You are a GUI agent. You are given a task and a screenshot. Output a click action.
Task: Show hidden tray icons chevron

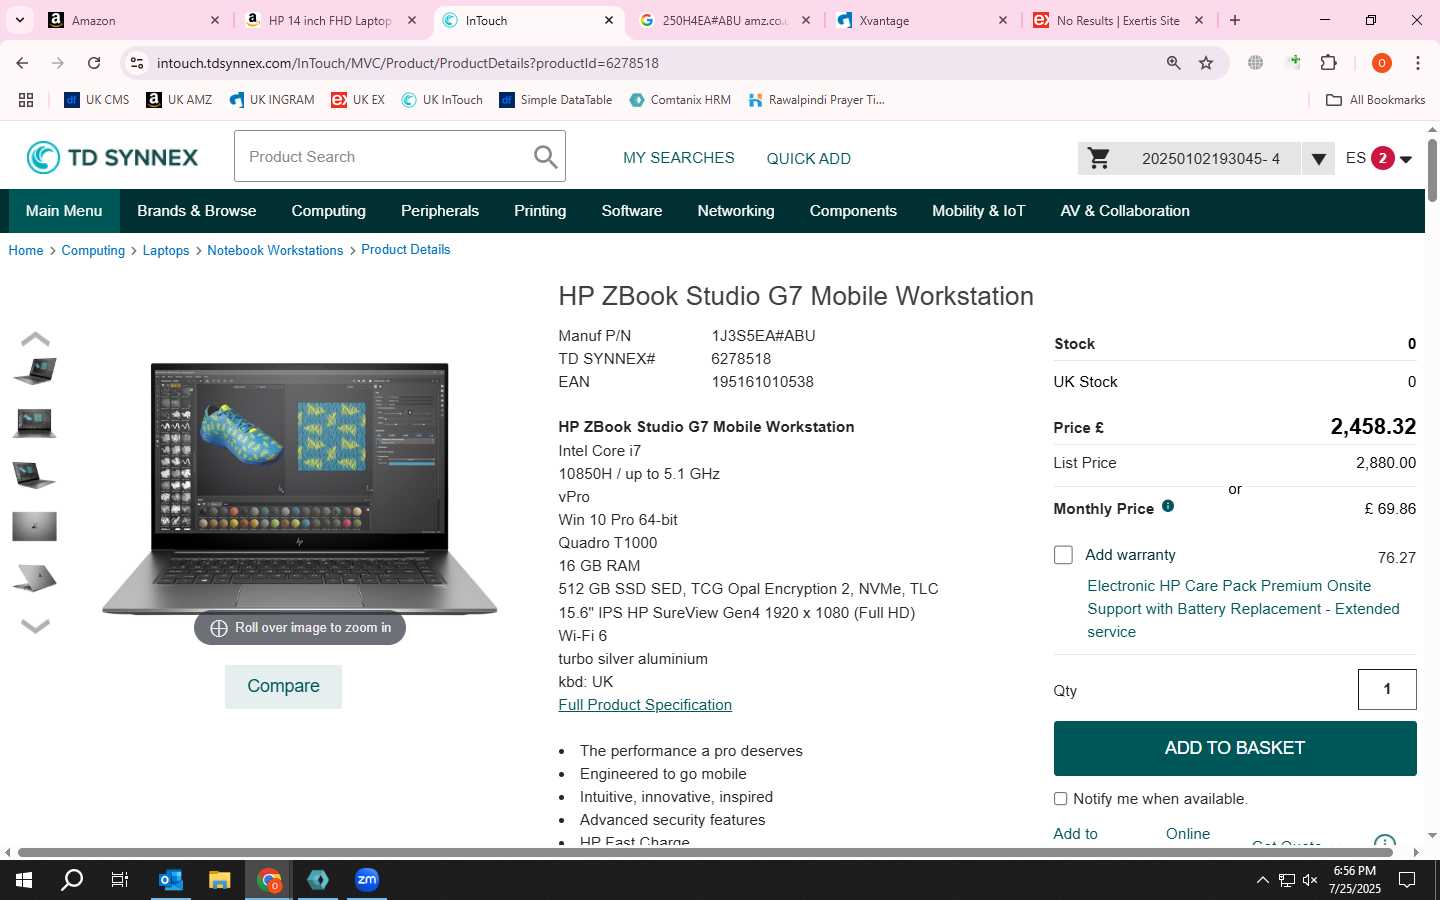[x=1262, y=880]
